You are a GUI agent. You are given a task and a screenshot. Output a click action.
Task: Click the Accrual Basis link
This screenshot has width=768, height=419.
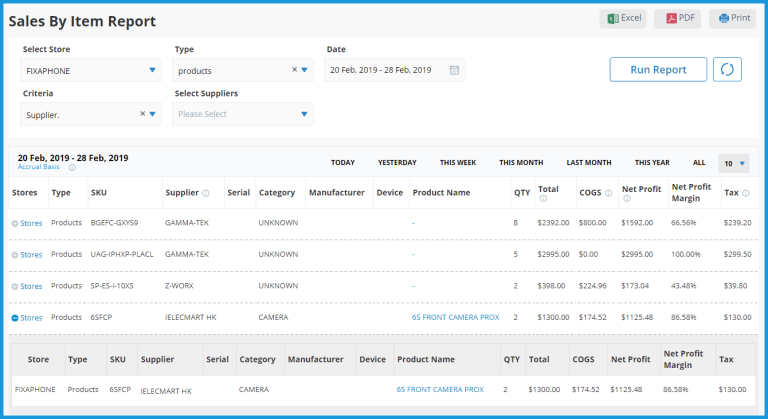(39, 167)
